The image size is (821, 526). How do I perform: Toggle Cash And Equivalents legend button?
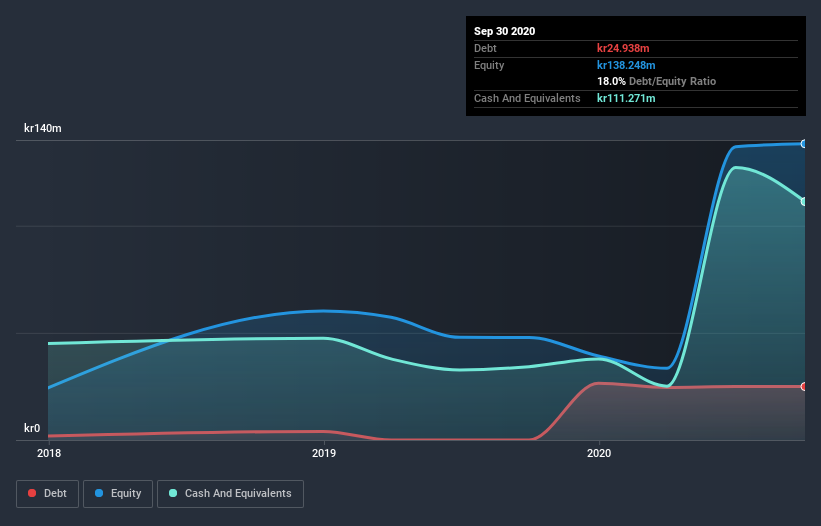[x=230, y=494]
